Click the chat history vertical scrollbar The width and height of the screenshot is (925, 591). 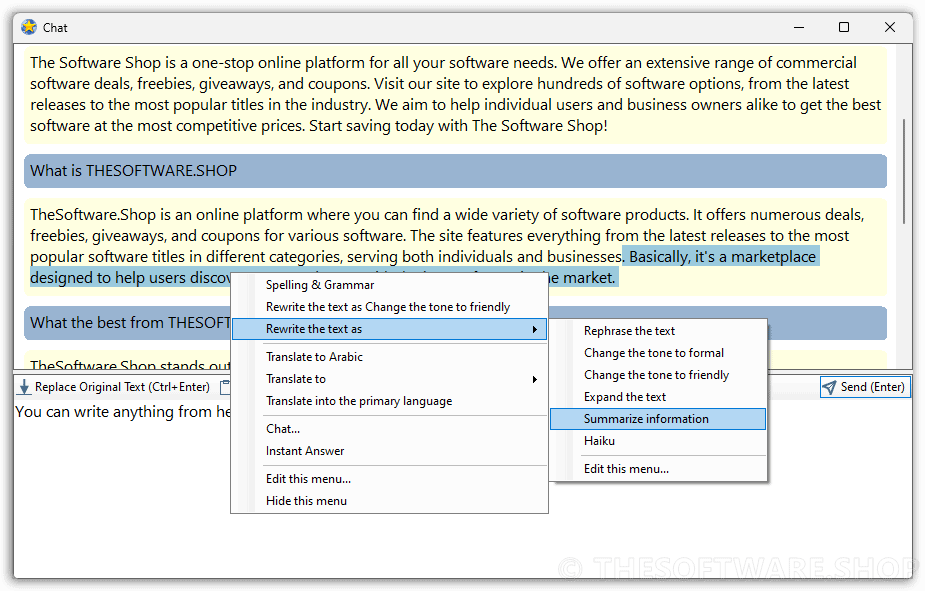pyautogui.click(x=904, y=171)
